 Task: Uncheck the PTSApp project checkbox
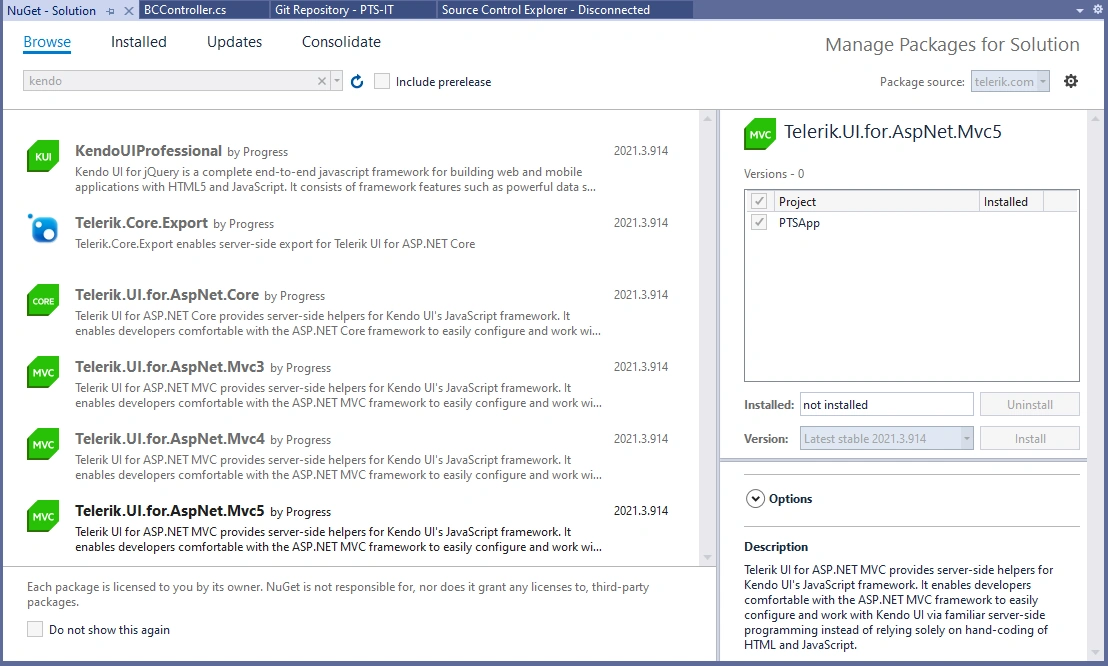pos(759,222)
